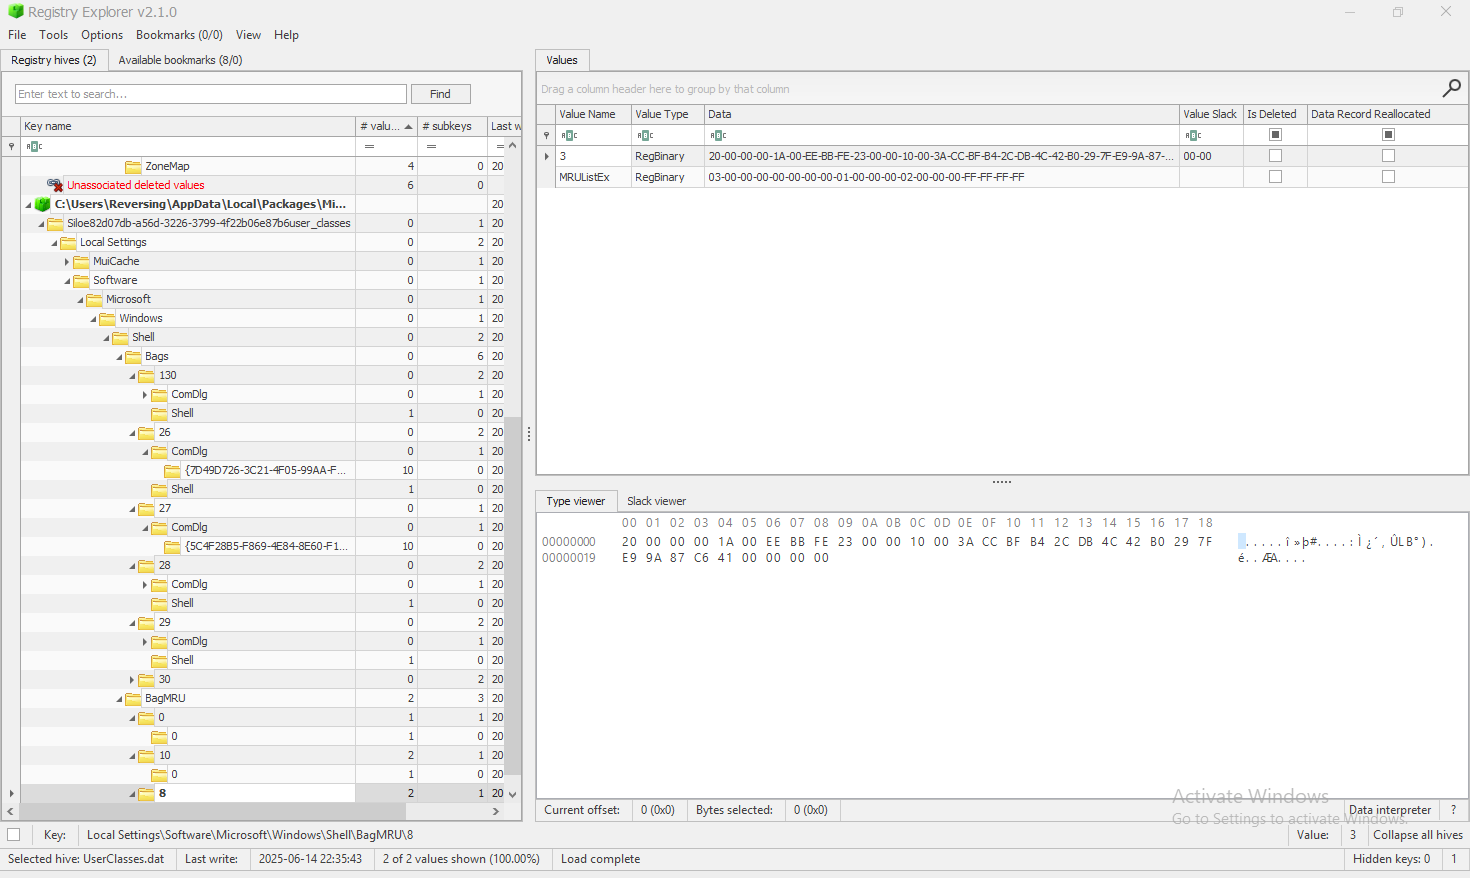Switch to the Slack viewer tab
1470x878 pixels.
click(656, 501)
